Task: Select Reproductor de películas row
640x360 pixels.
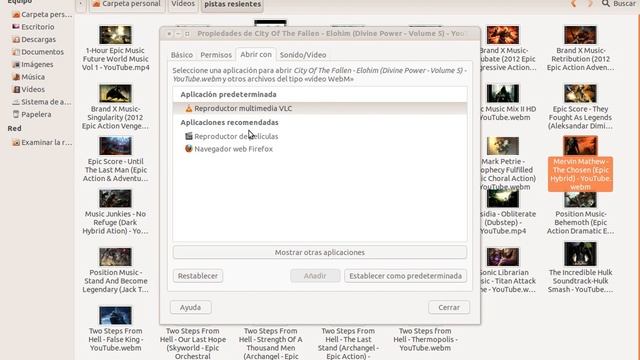Action: pyautogui.click(x=320, y=136)
